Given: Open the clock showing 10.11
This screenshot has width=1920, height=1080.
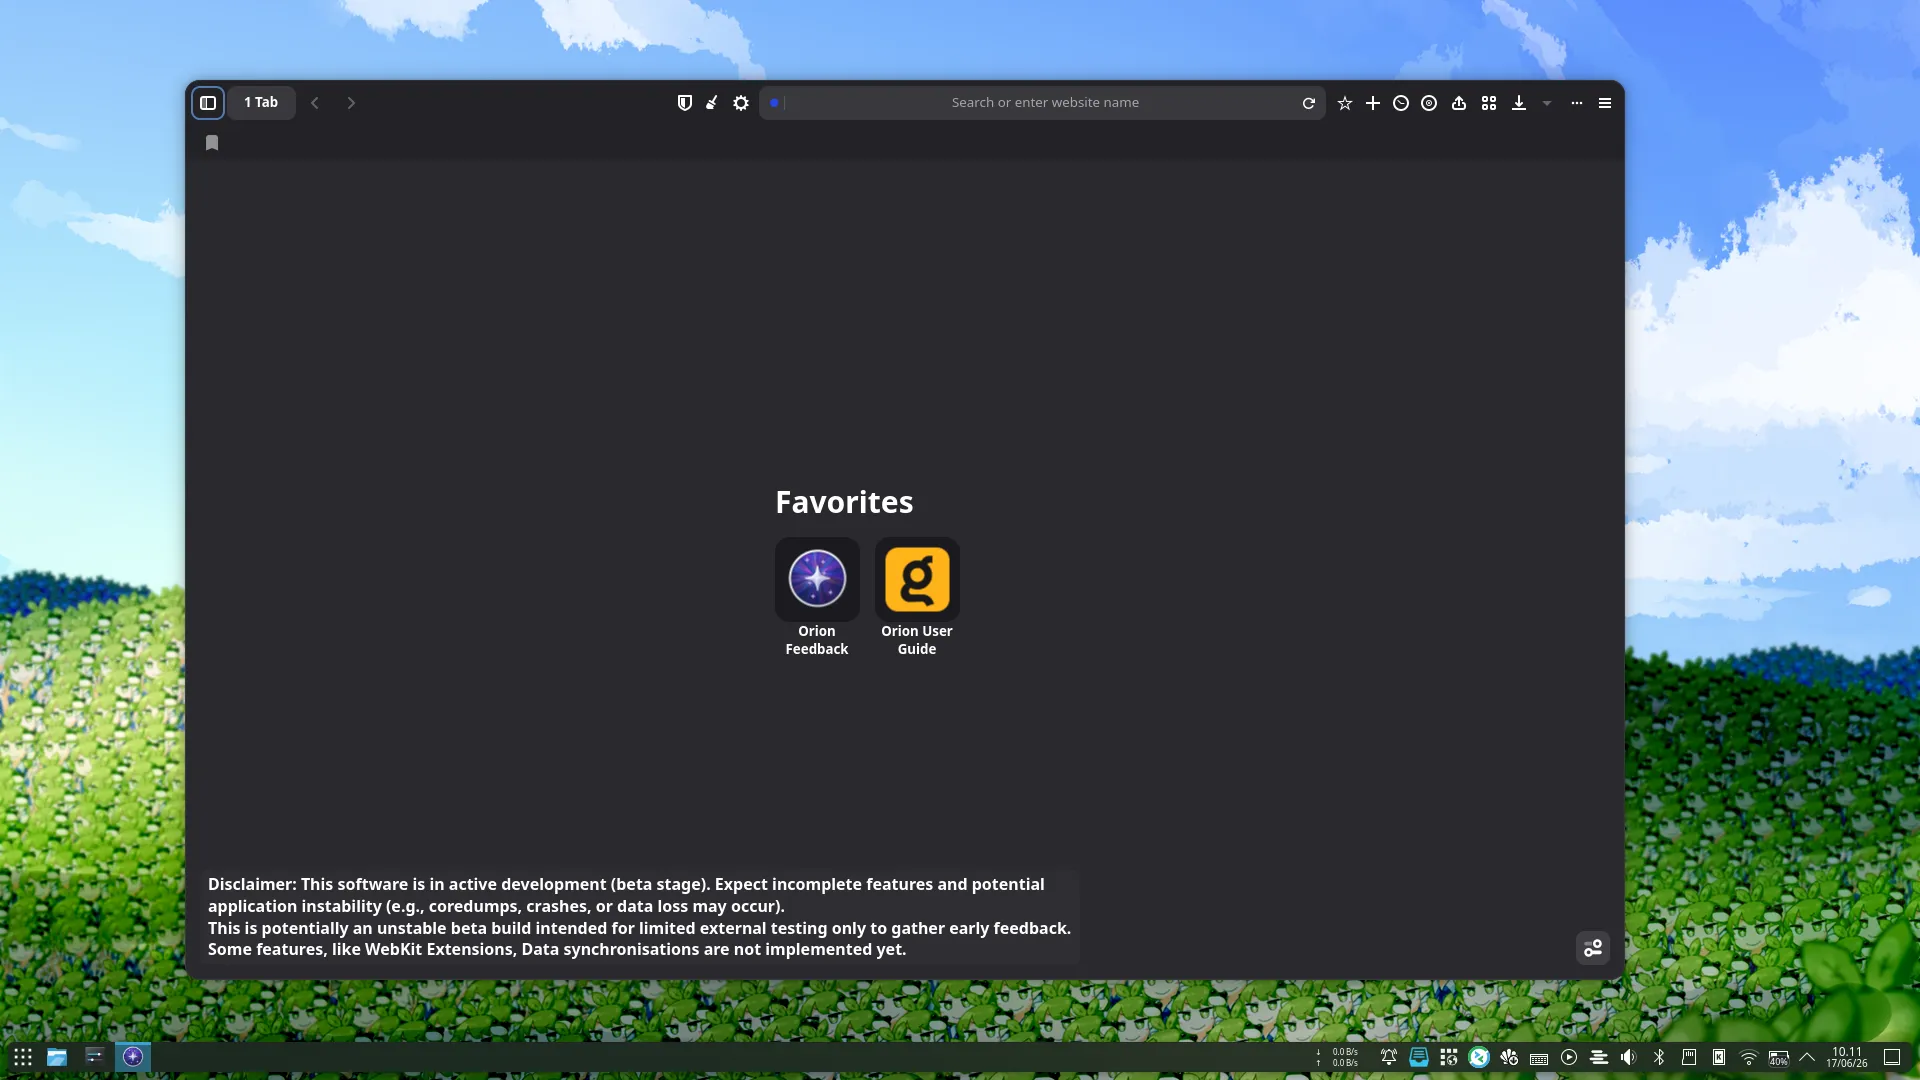Looking at the screenshot, I should [x=1847, y=1057].
